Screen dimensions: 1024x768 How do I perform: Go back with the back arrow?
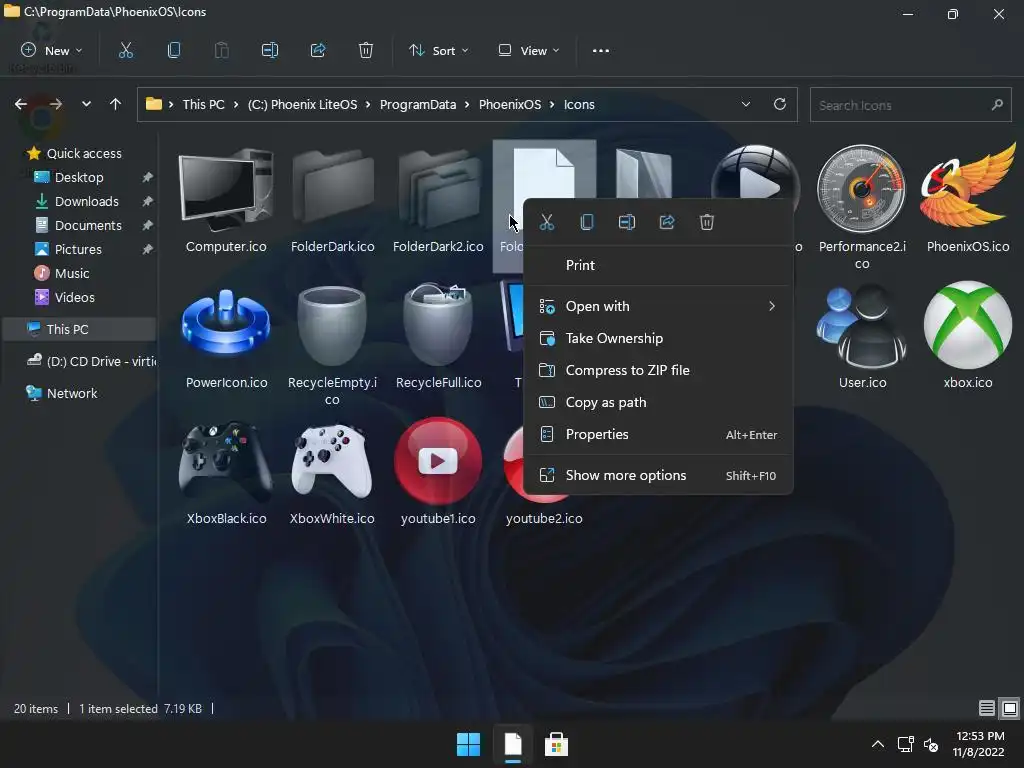point(21,104)
